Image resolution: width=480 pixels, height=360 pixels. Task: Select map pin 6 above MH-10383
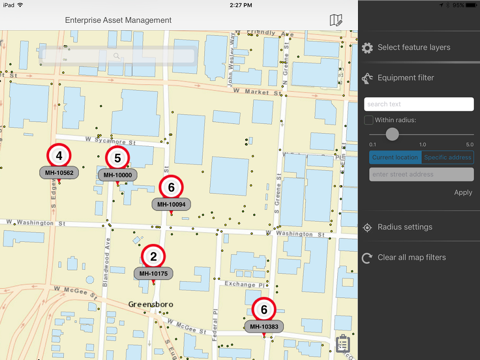(x=264, y=309)
